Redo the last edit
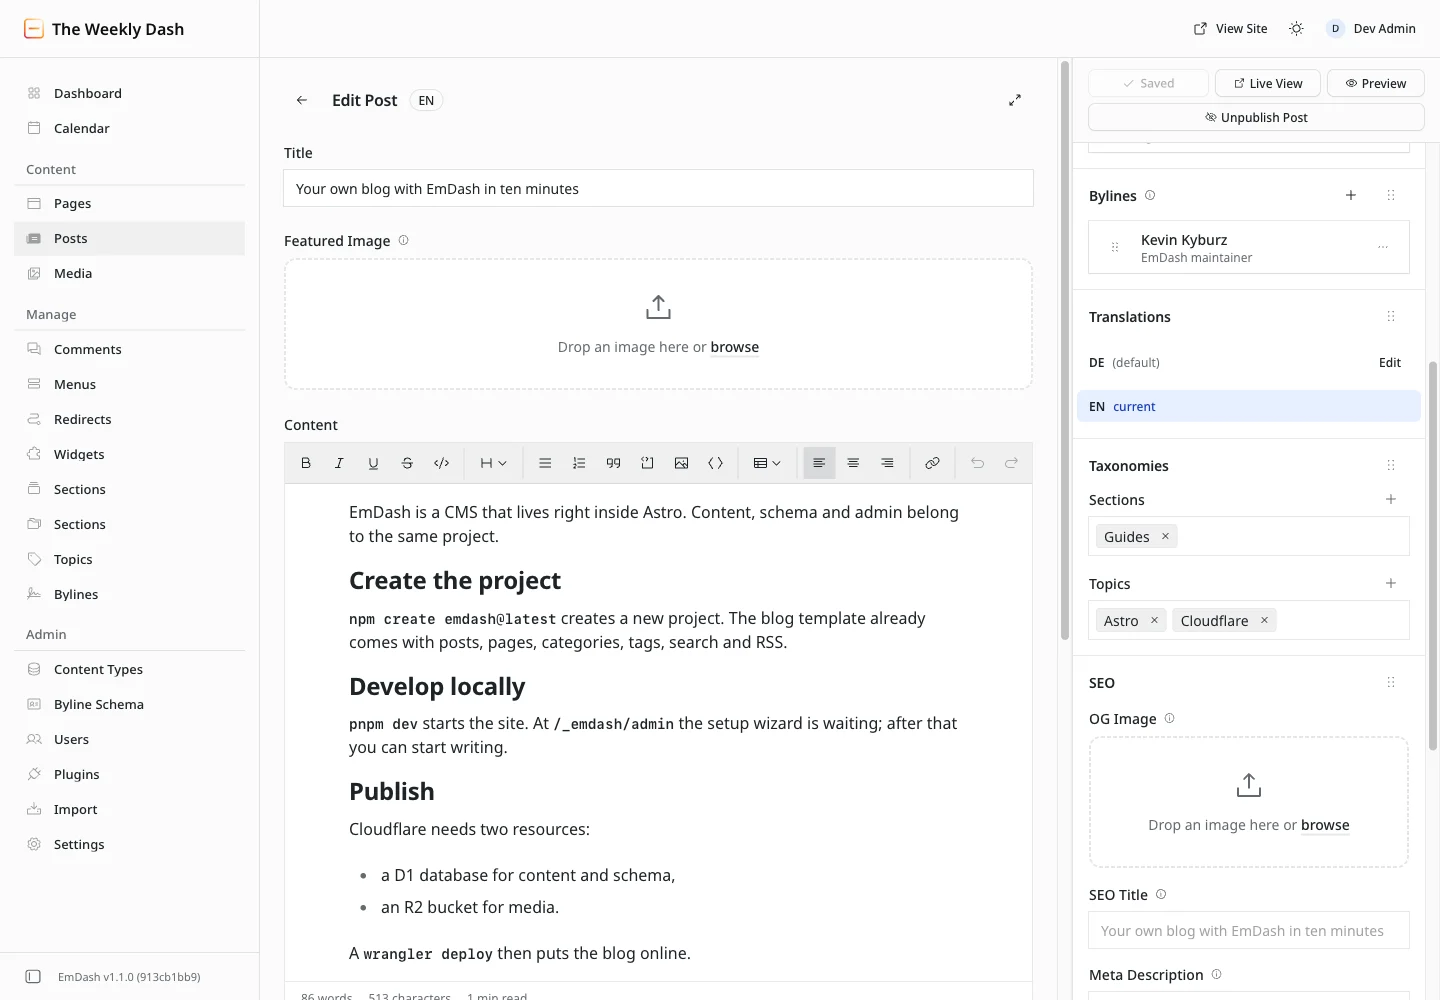Image resolution: width=1440 pixels, height=1000 pixels. click(x=1011, y=463)
